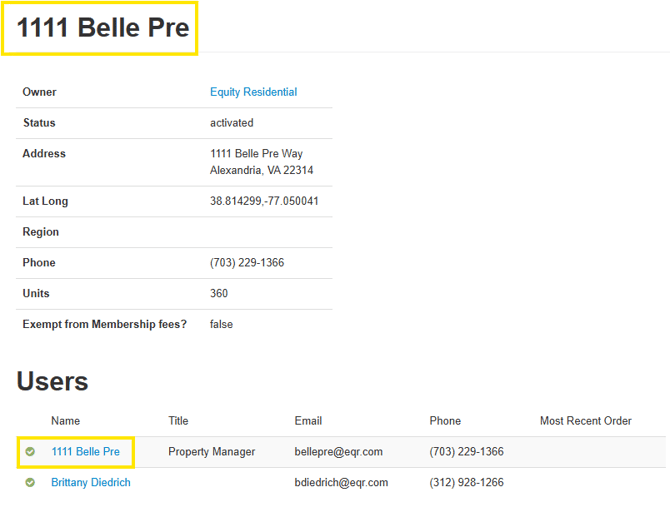
Task: Click the Most Recent Order column header
Action: [x=585, y=421]
